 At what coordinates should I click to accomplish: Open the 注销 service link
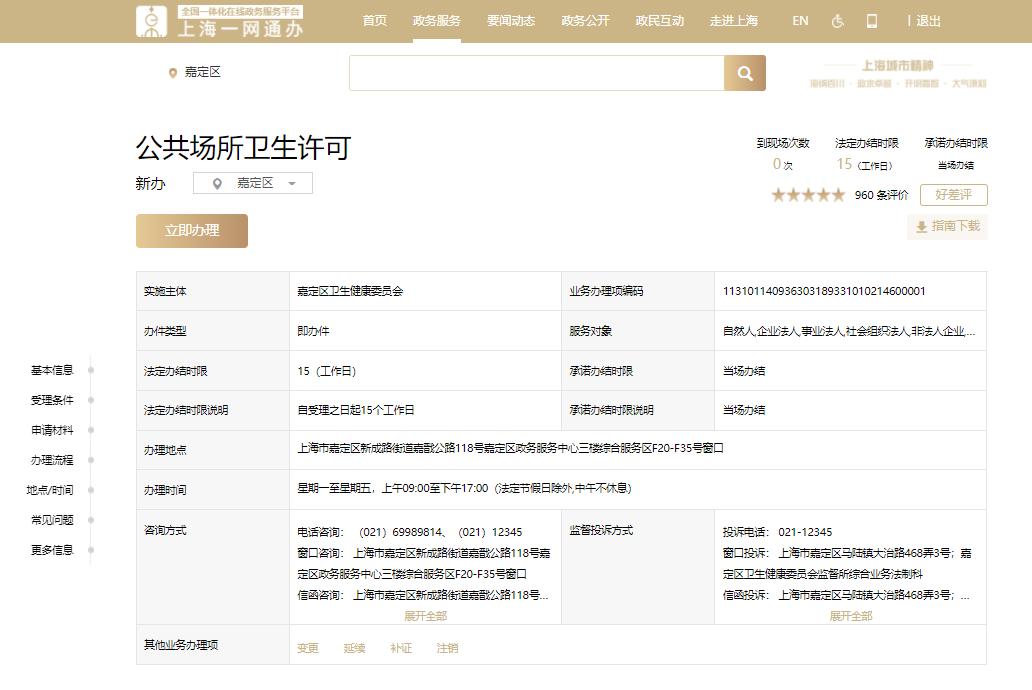[x=447, y=648]
